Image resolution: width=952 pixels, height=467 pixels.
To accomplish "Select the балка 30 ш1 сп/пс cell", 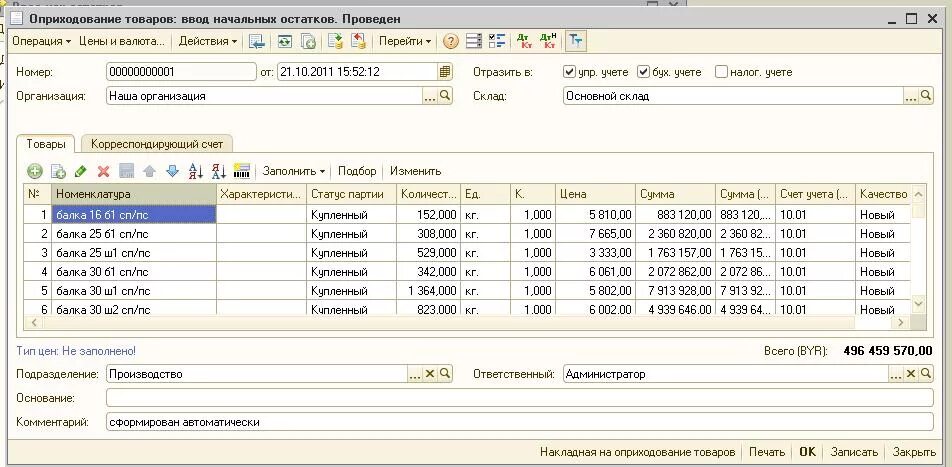I will 134,291.
